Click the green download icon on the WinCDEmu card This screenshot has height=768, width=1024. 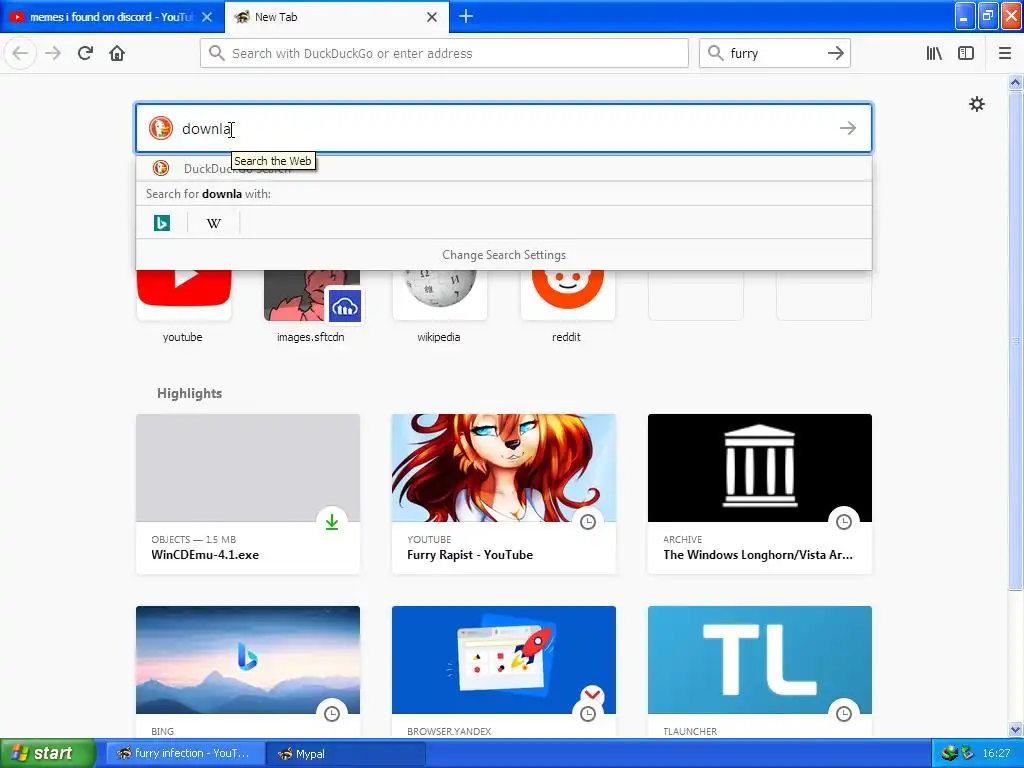pos(332,522)
